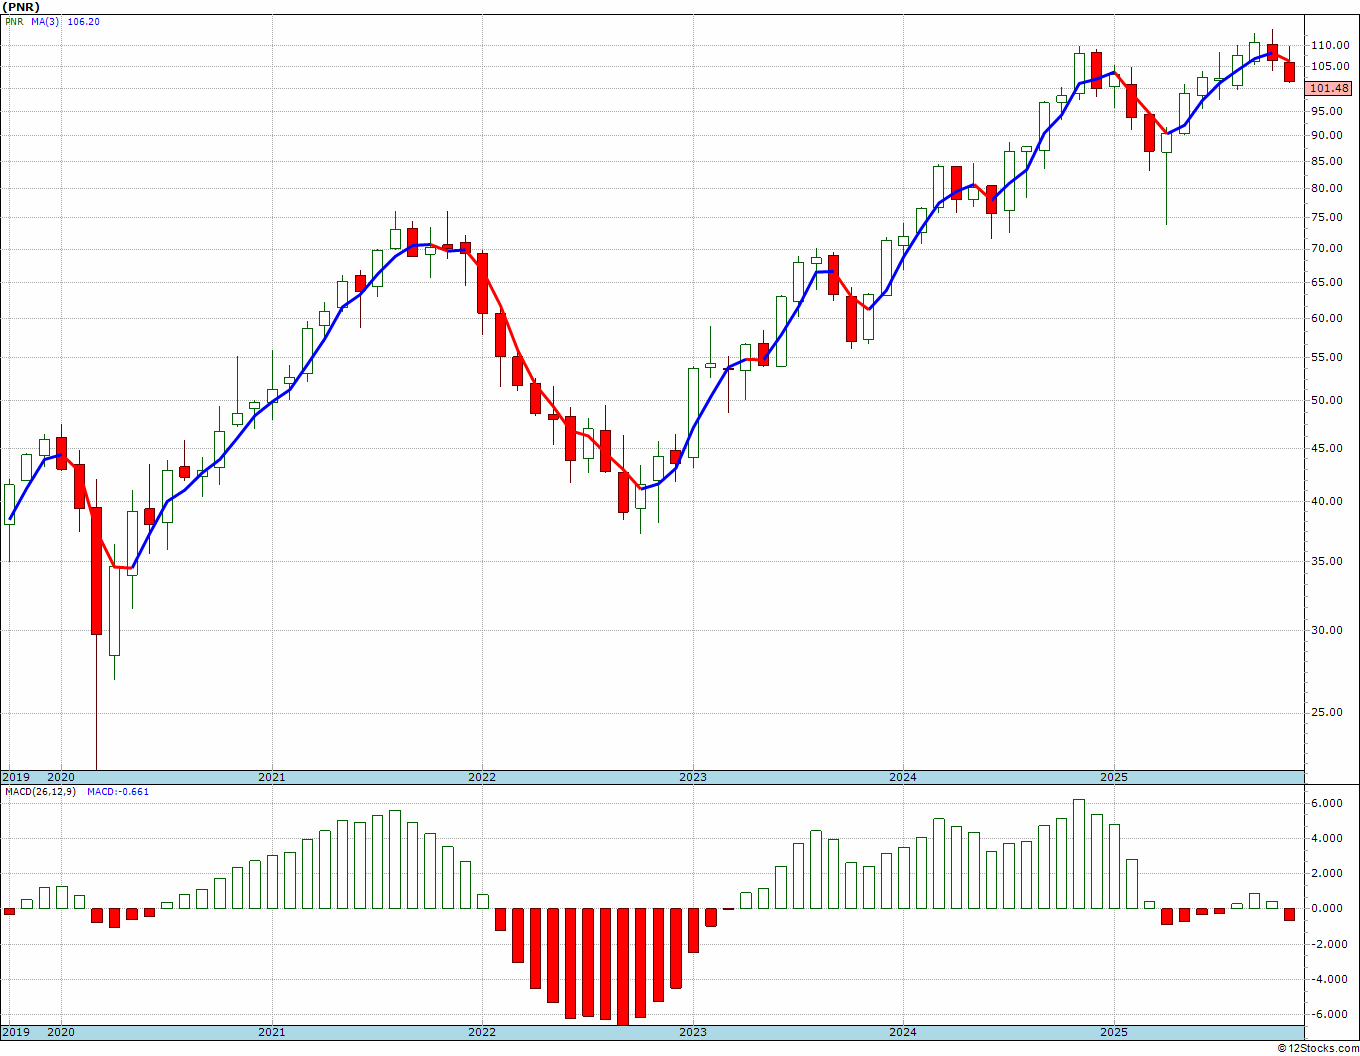
Task: Select the 95.00 price axis label
Action: [1327, 112]
